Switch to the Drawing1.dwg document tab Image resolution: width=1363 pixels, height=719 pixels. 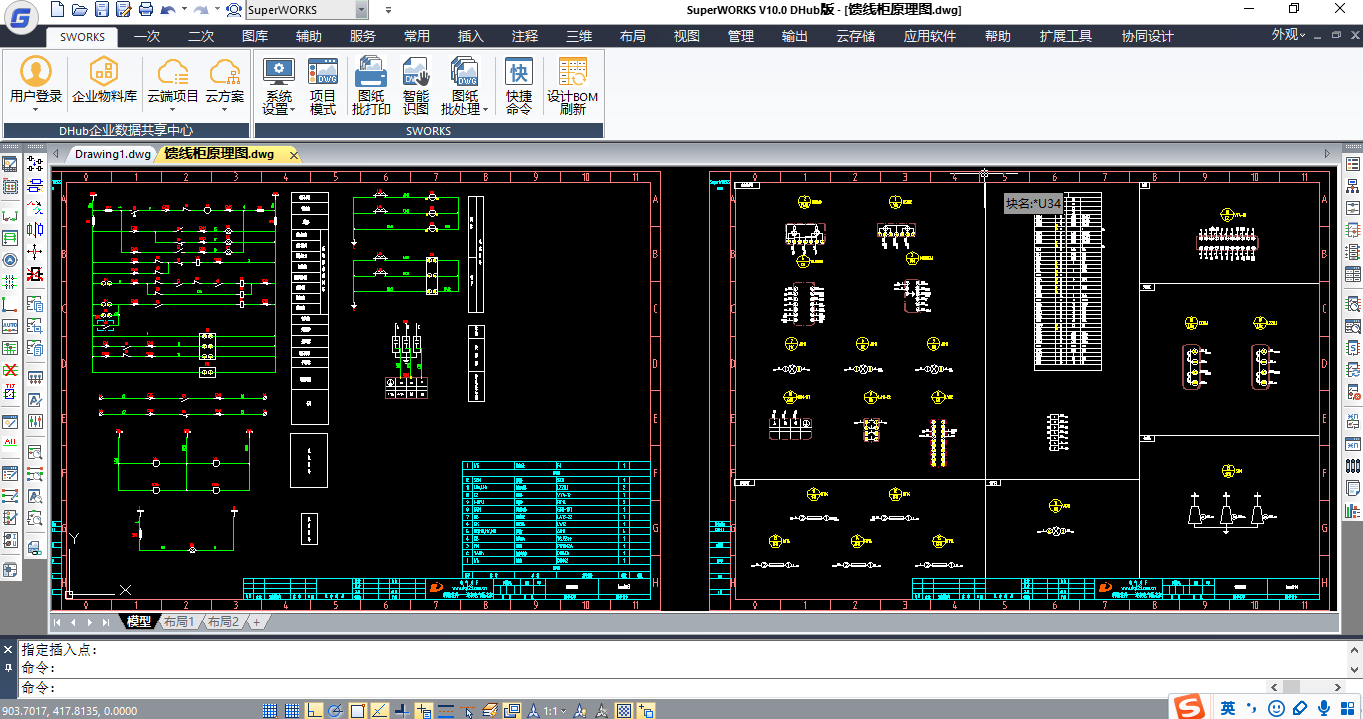tap(112, 154)
